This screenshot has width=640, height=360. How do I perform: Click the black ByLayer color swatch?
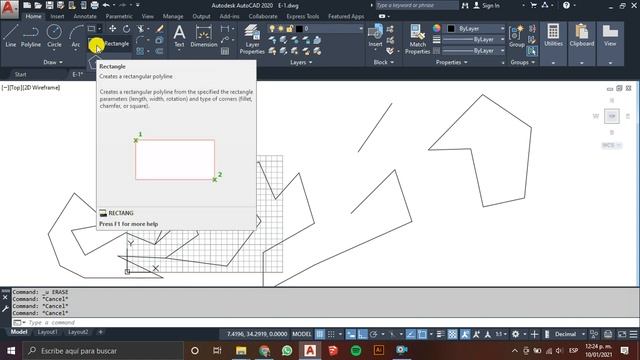pos(451,29)
